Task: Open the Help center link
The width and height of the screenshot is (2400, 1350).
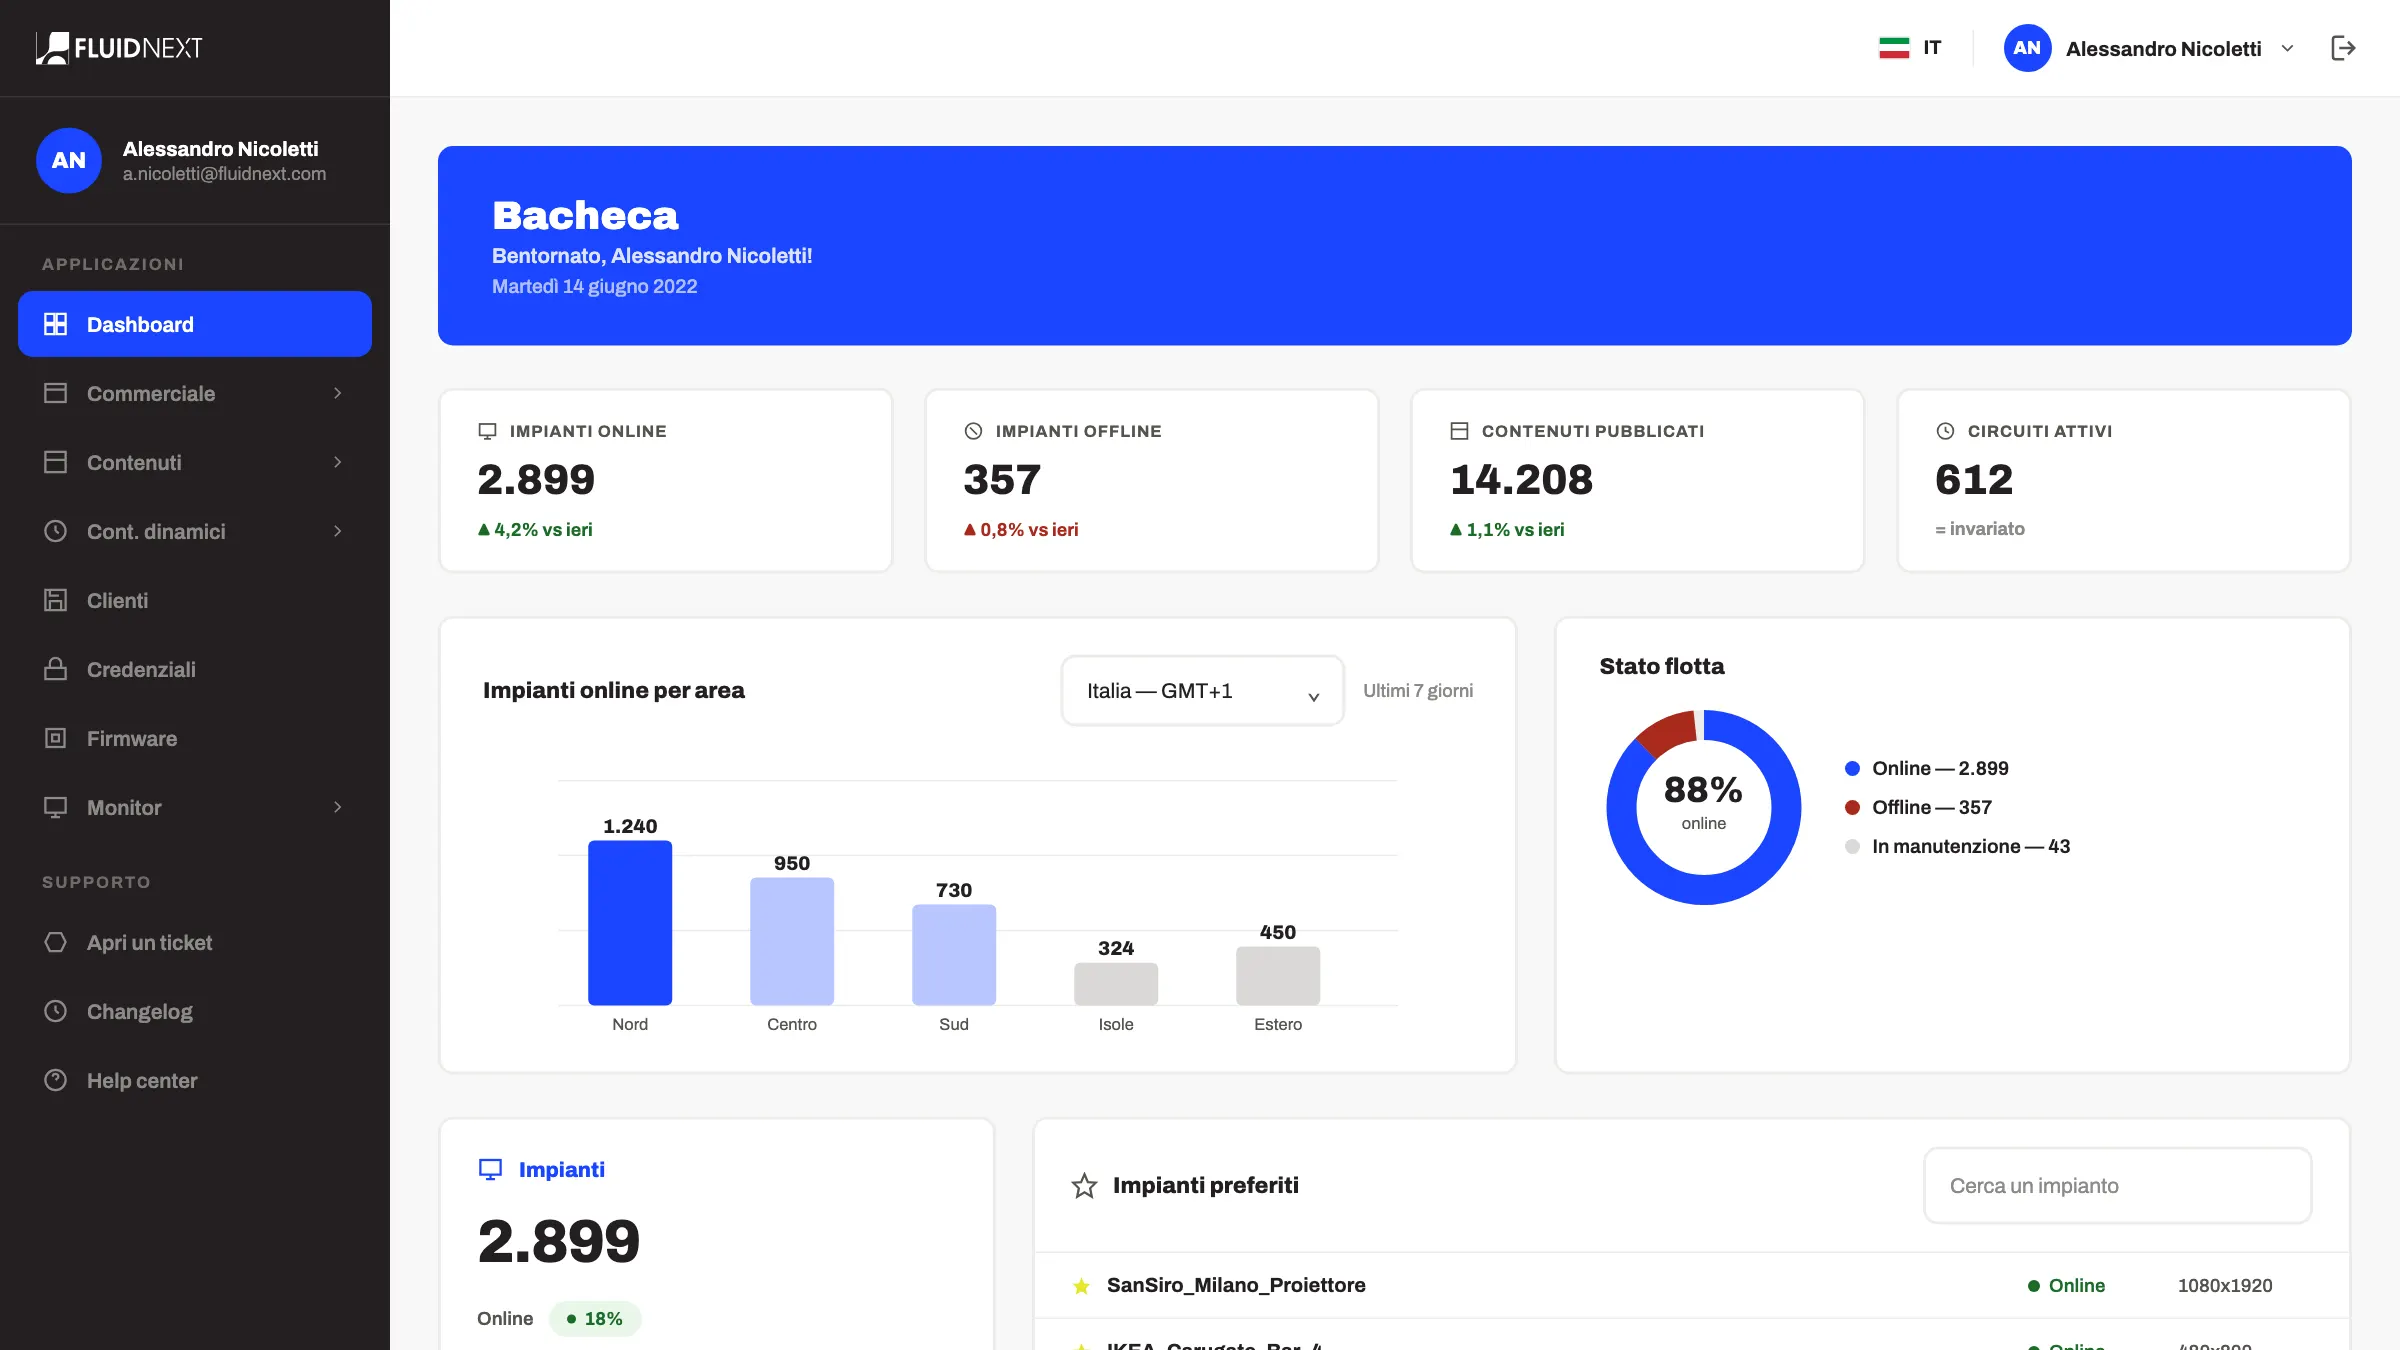Action: [x=195, y=1080]
